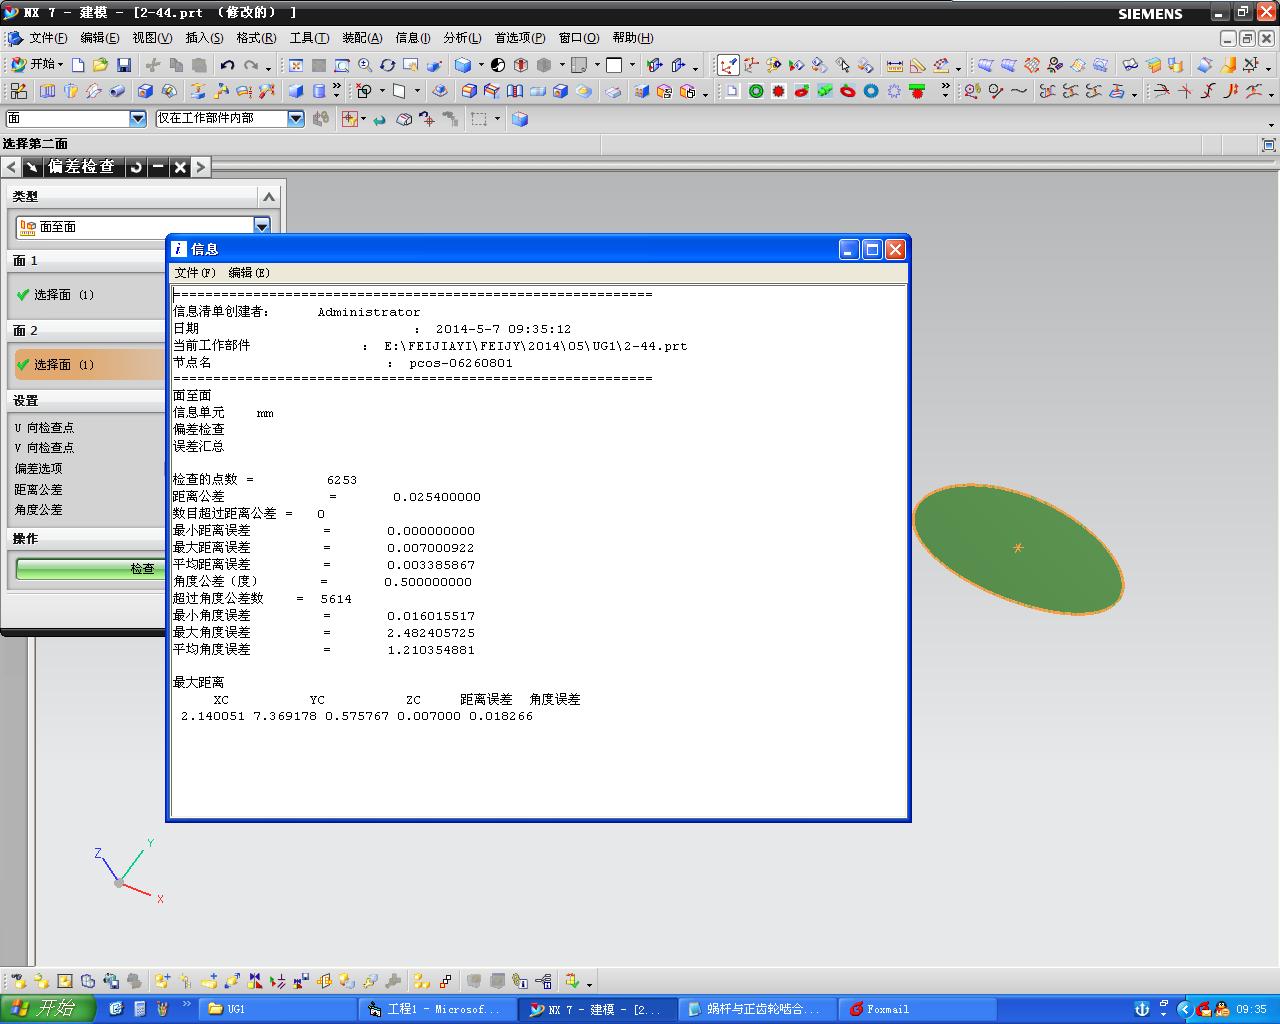The height and width of the screenshot is (1024, 1280).
Task: Click the snap point crosshair icon
Action: [x=349, y=119]
